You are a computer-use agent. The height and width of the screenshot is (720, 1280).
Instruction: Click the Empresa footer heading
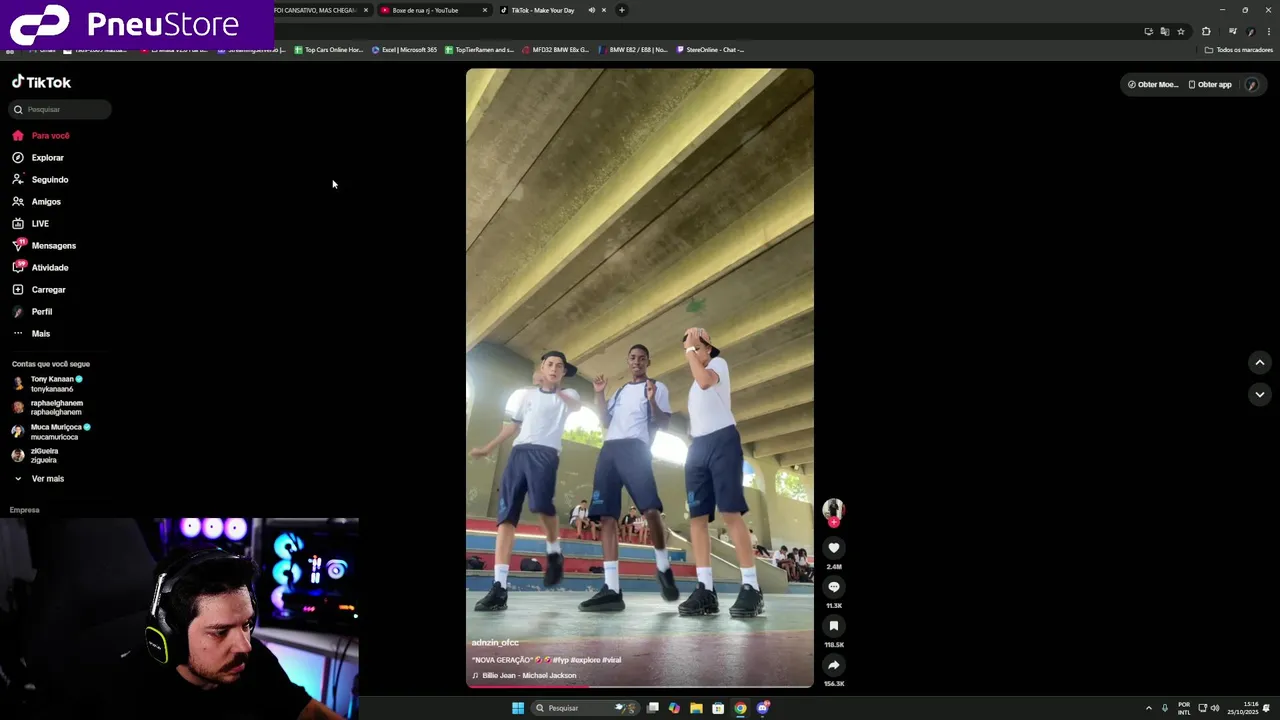24,510
